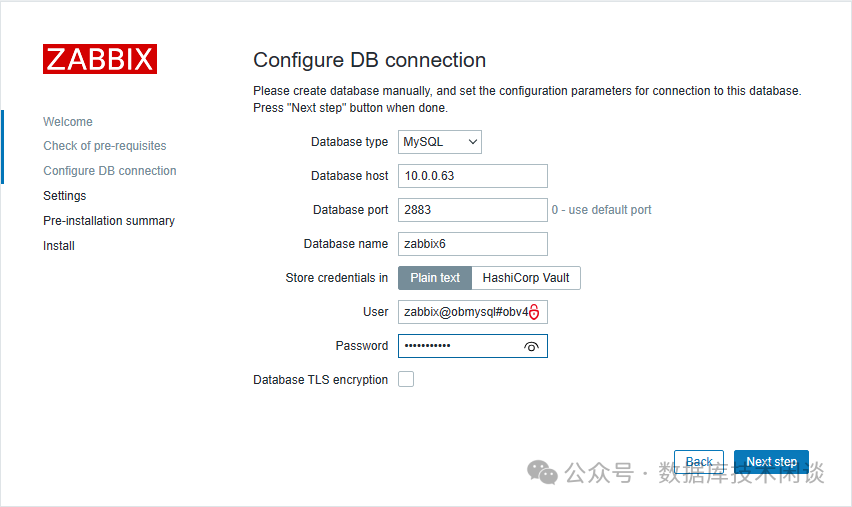Show password with the eye icon
The width and height of the screenshot is (852, 507).
pos(531,346)
